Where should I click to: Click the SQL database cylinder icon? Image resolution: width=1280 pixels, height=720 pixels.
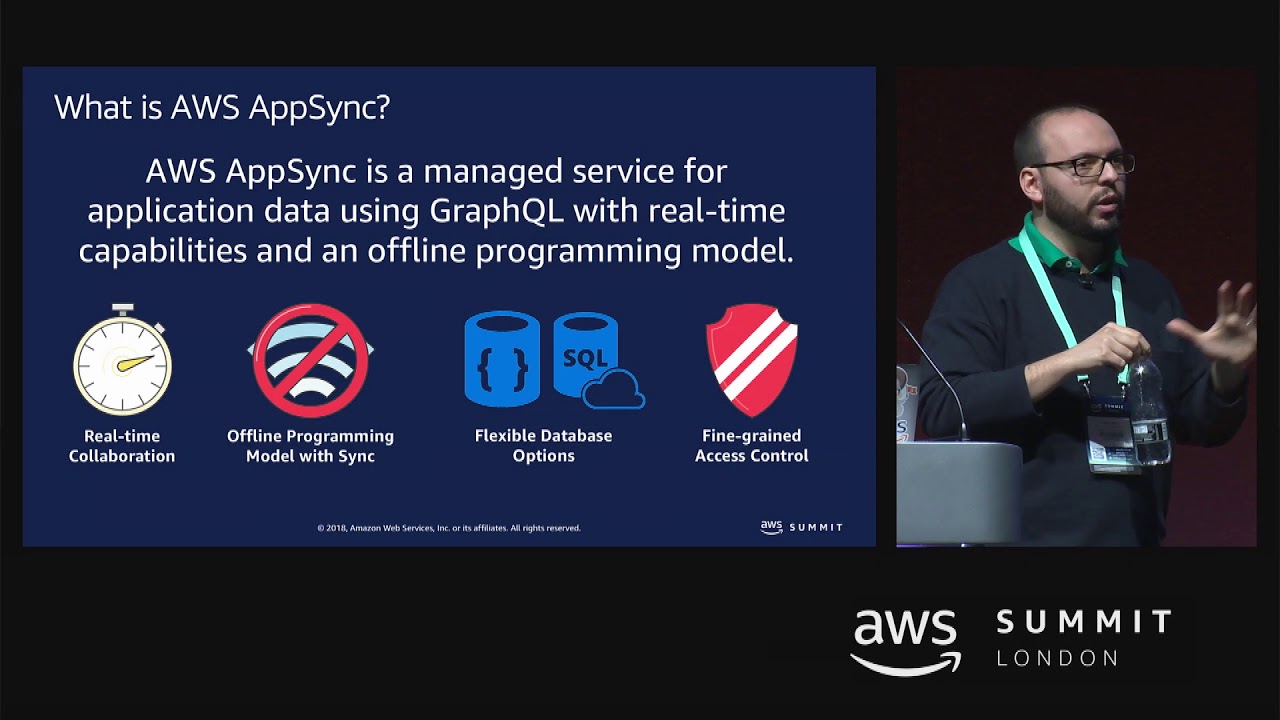(598, 360)
